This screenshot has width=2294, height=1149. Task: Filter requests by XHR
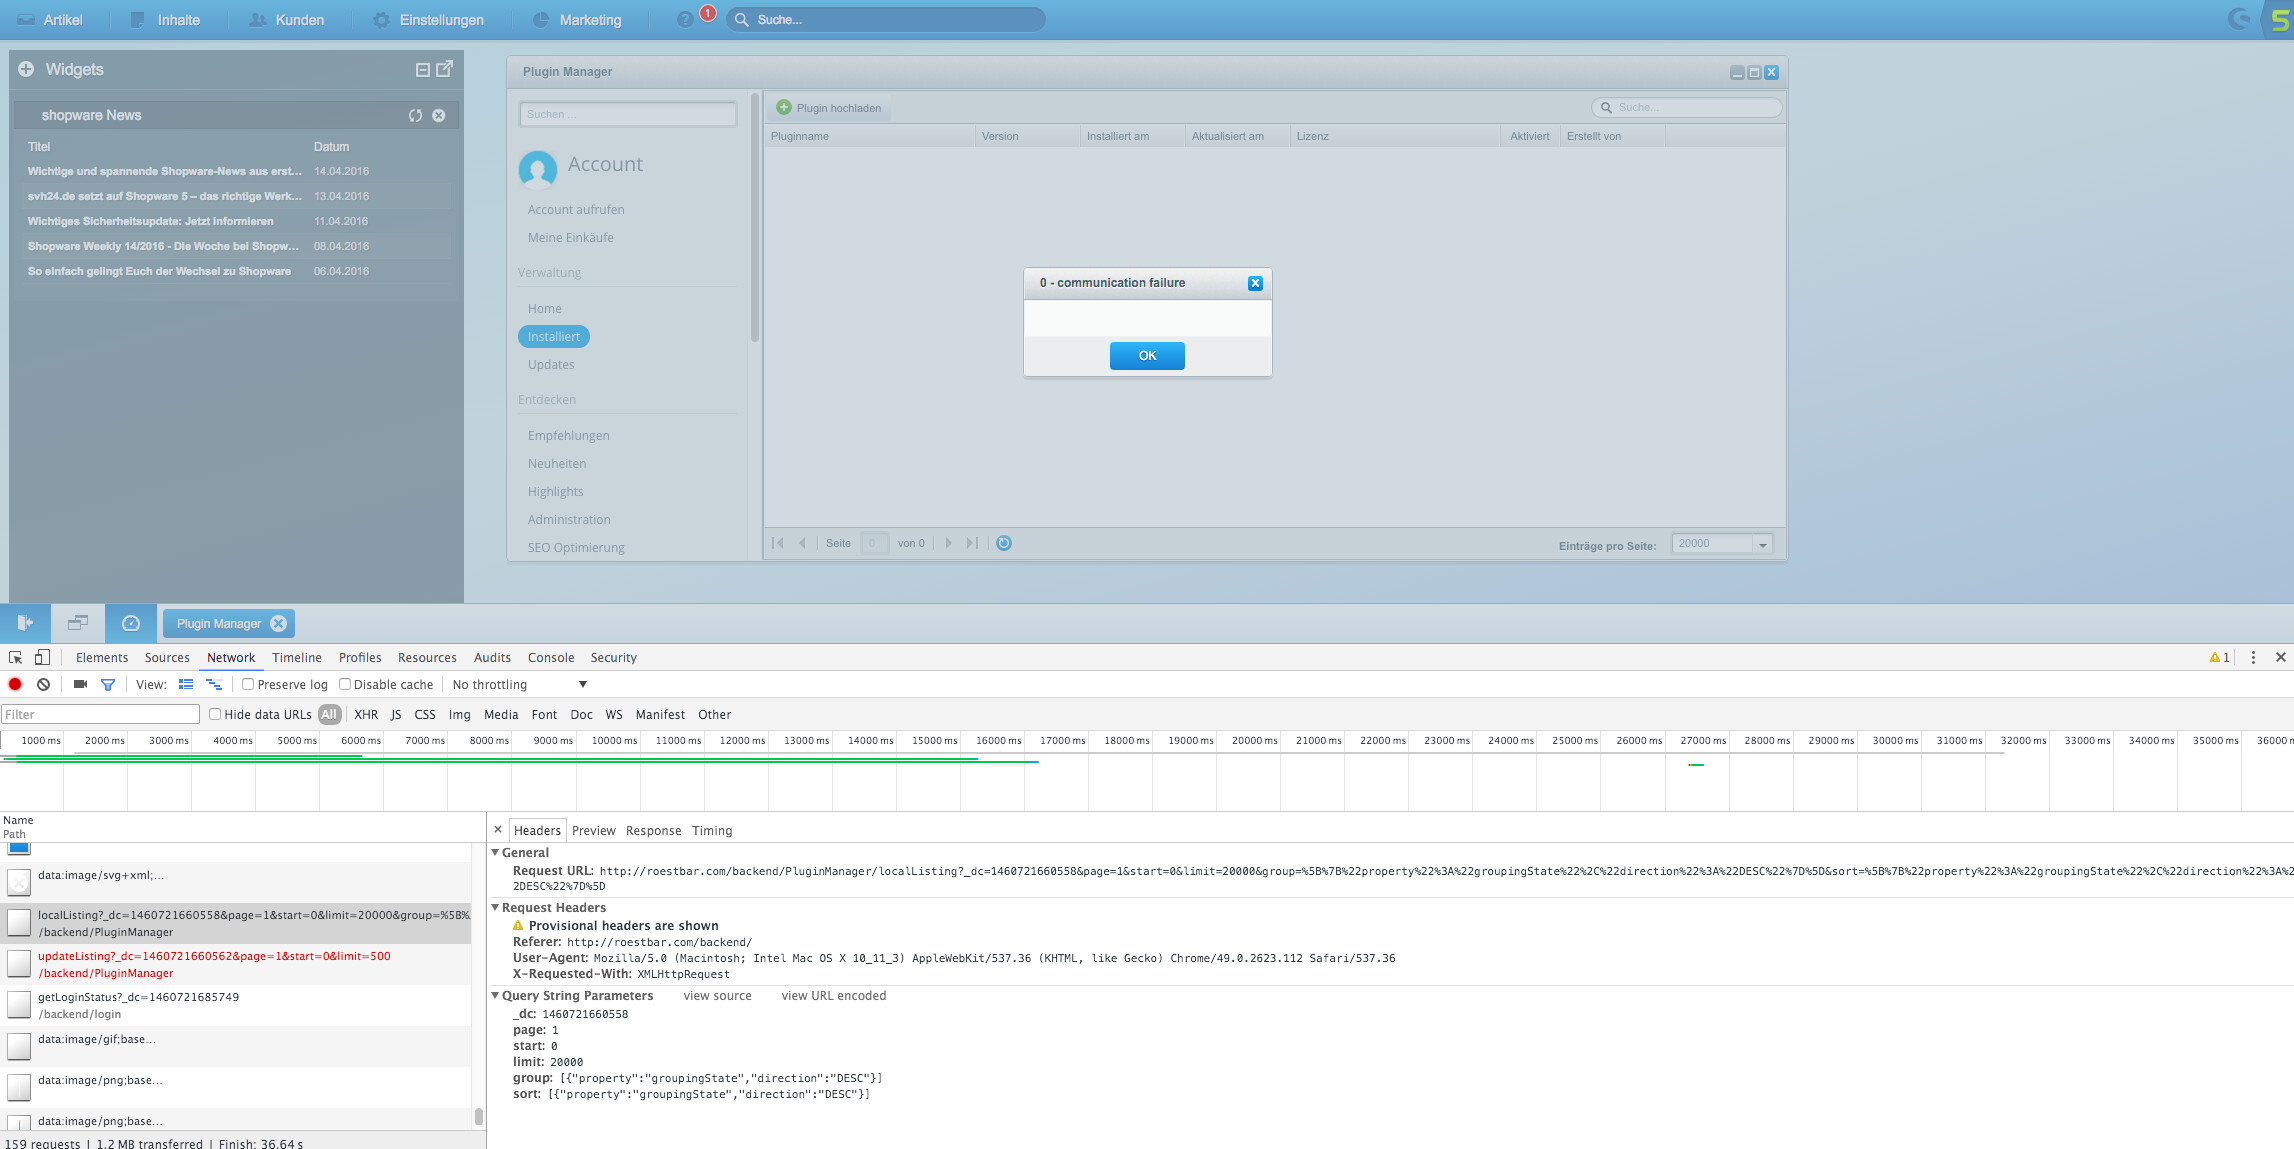coord(366,714)
